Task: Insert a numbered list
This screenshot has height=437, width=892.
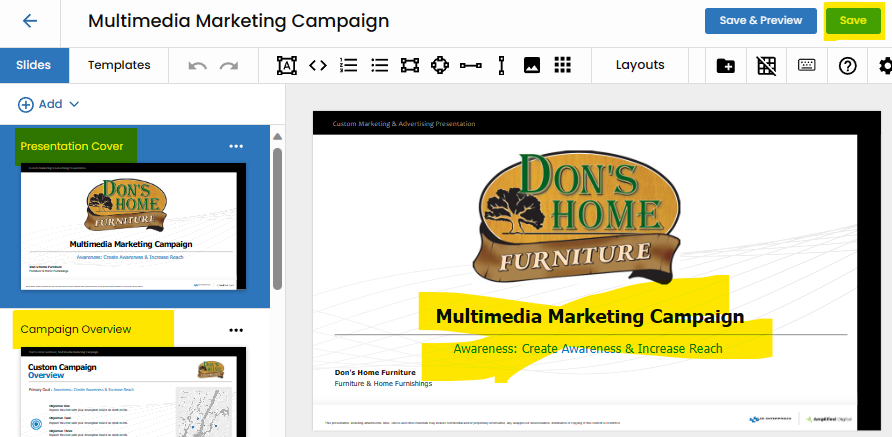Action: click(x=349, y=66)
